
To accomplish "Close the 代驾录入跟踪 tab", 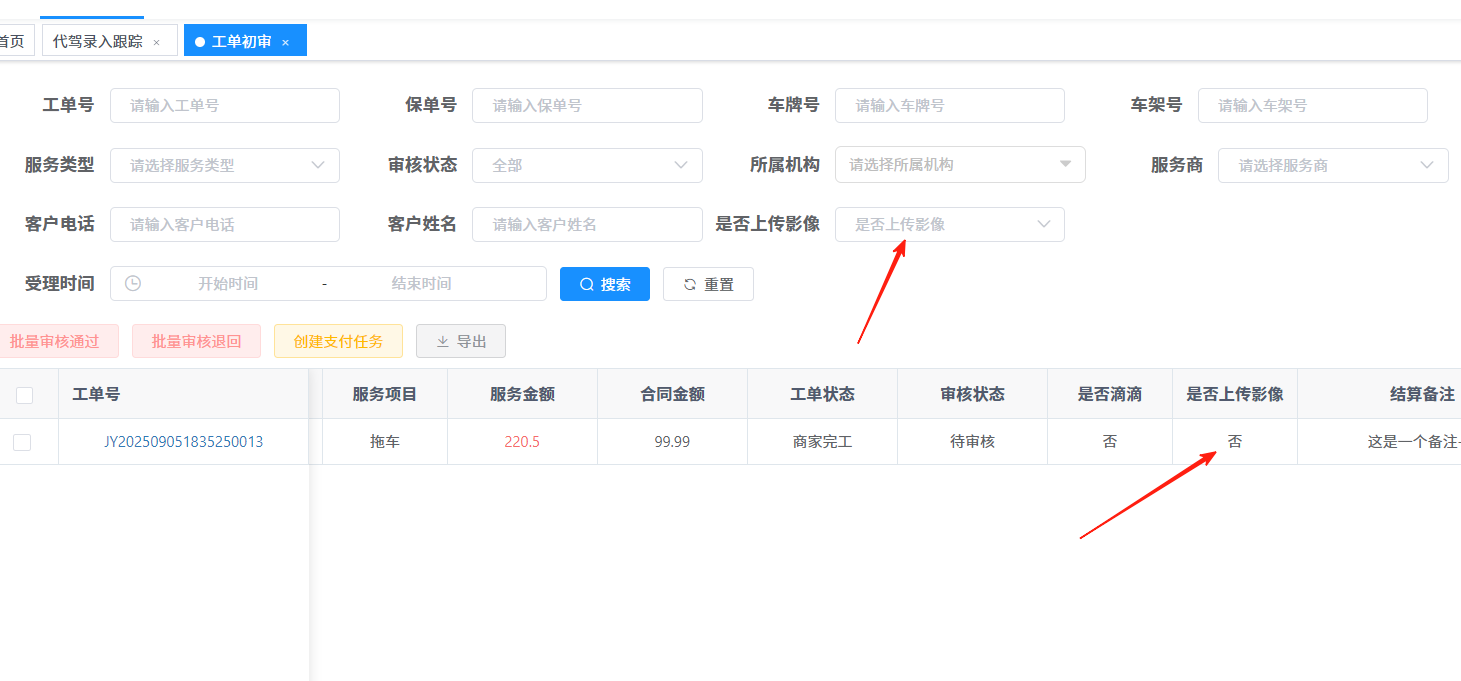I will point(156,42).
